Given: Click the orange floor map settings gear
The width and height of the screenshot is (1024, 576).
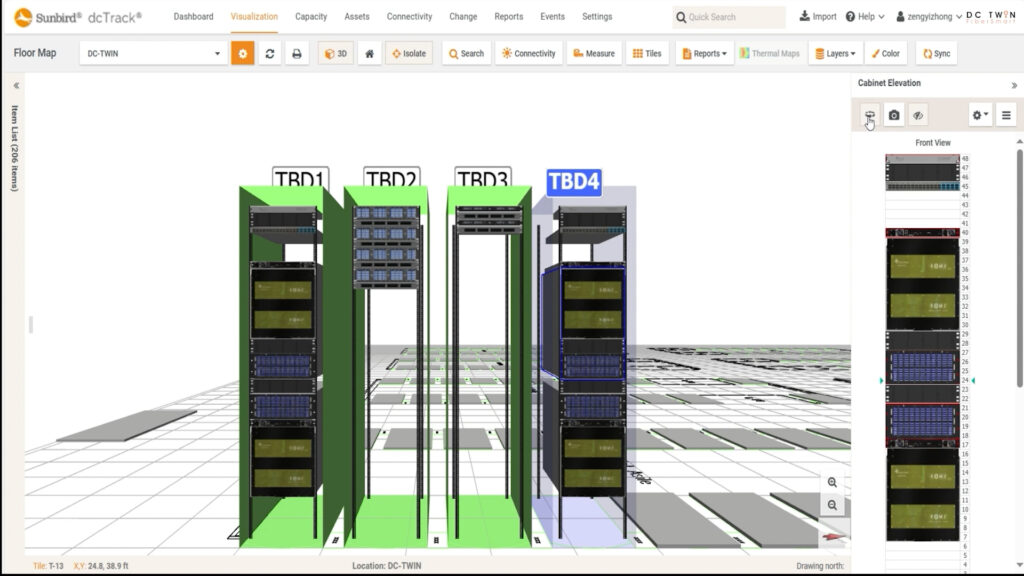Looking at the screenshot, I should [x=243, y=54].
